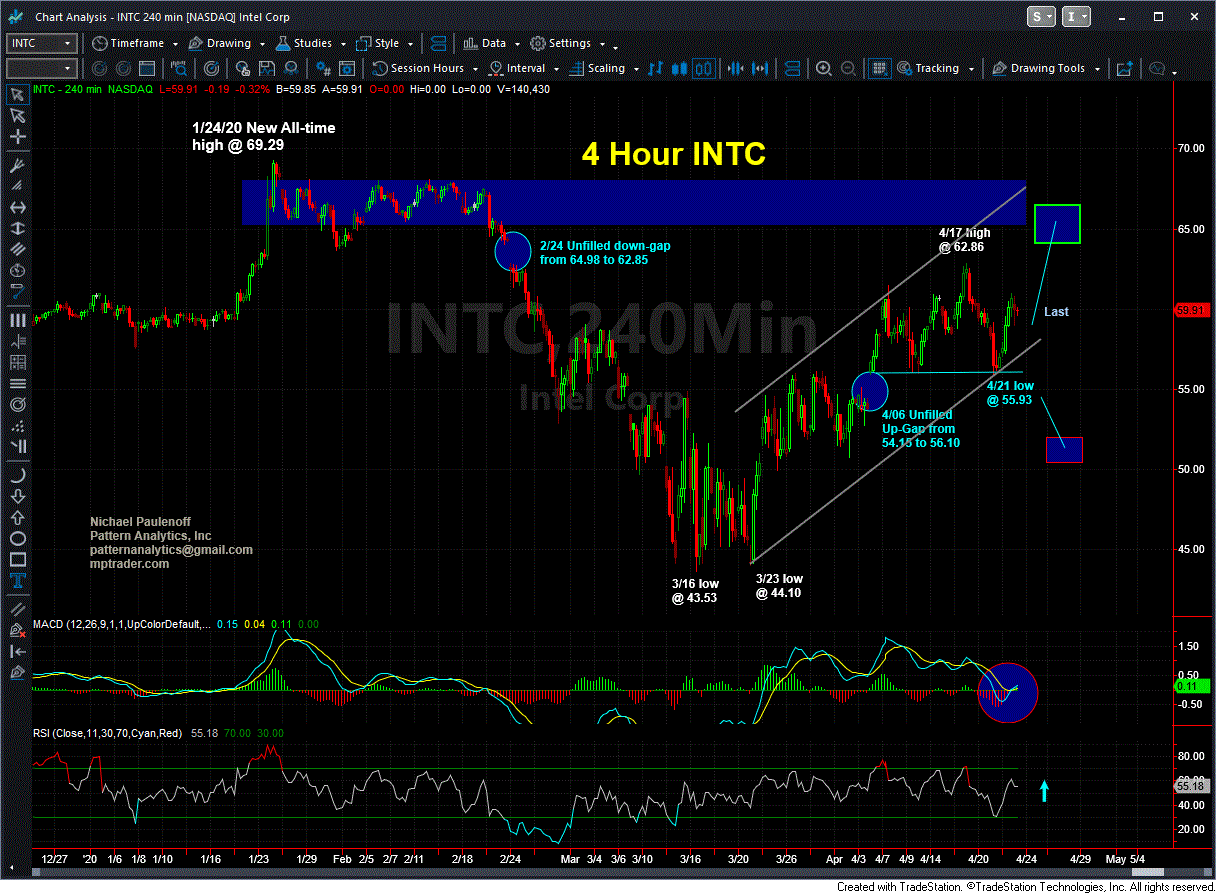Open the INTC symbol dropdown
The width and height of the screenshot is (1216, 893).
point(68,44)
